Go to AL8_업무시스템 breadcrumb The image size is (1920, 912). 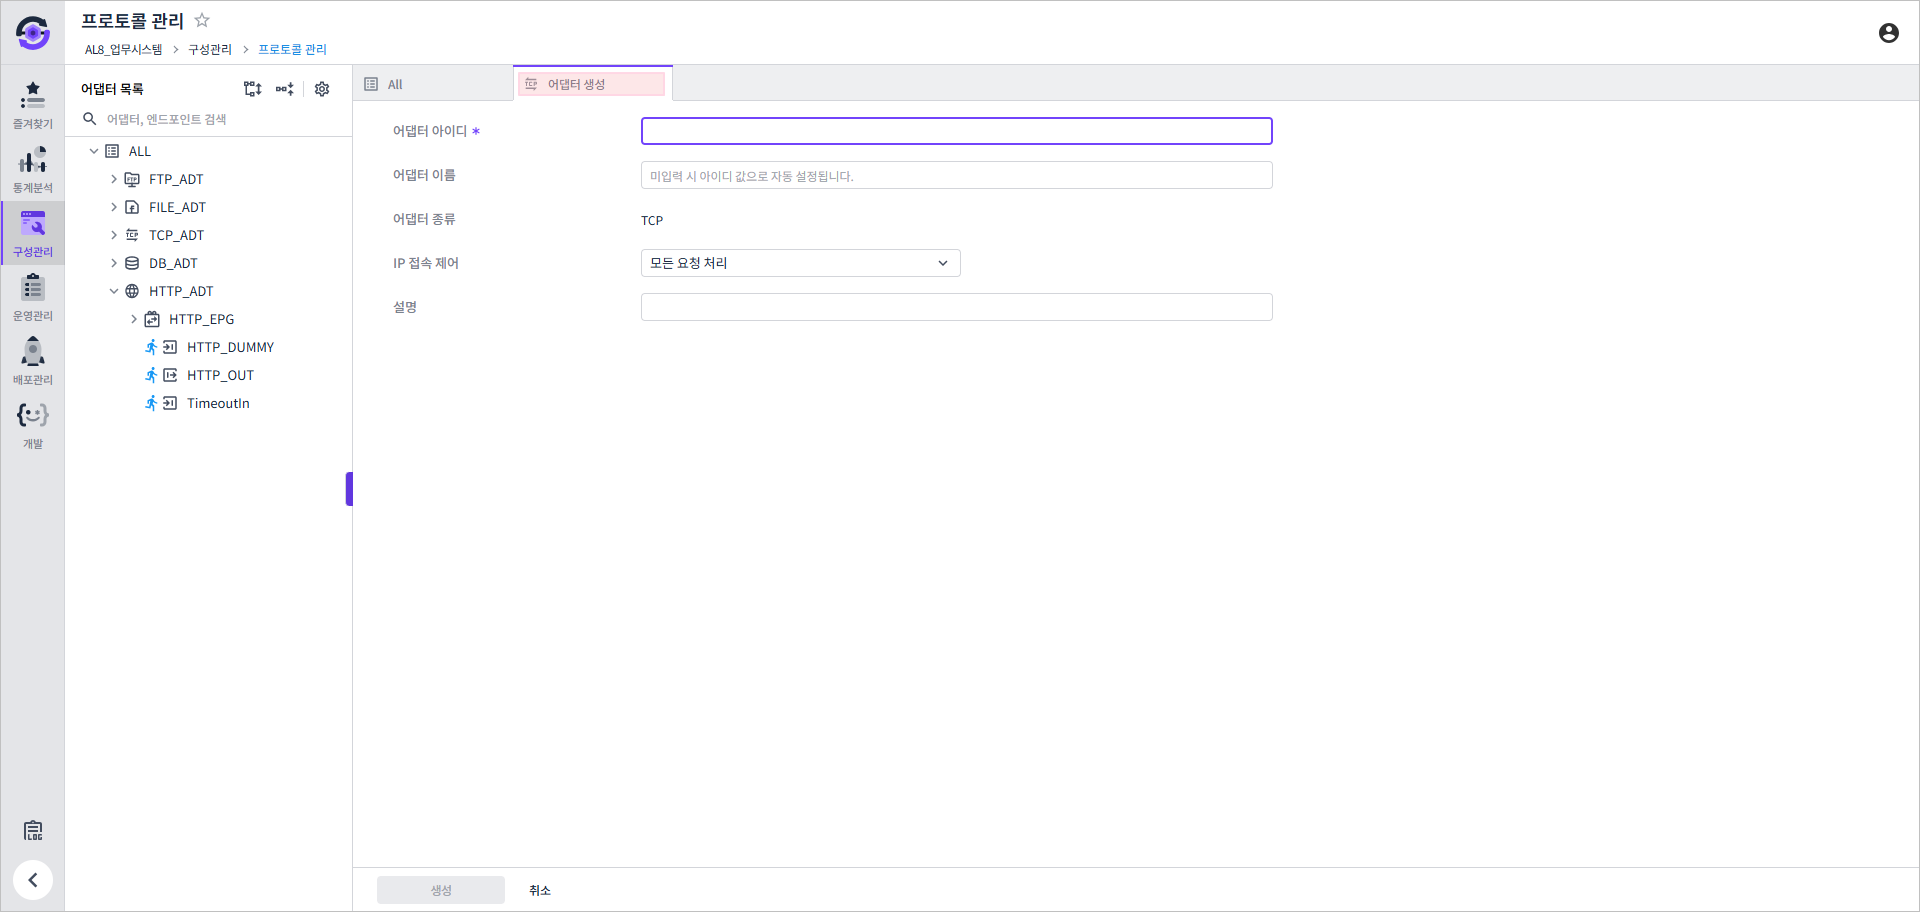pyautogui.click(x=123, y=49)
